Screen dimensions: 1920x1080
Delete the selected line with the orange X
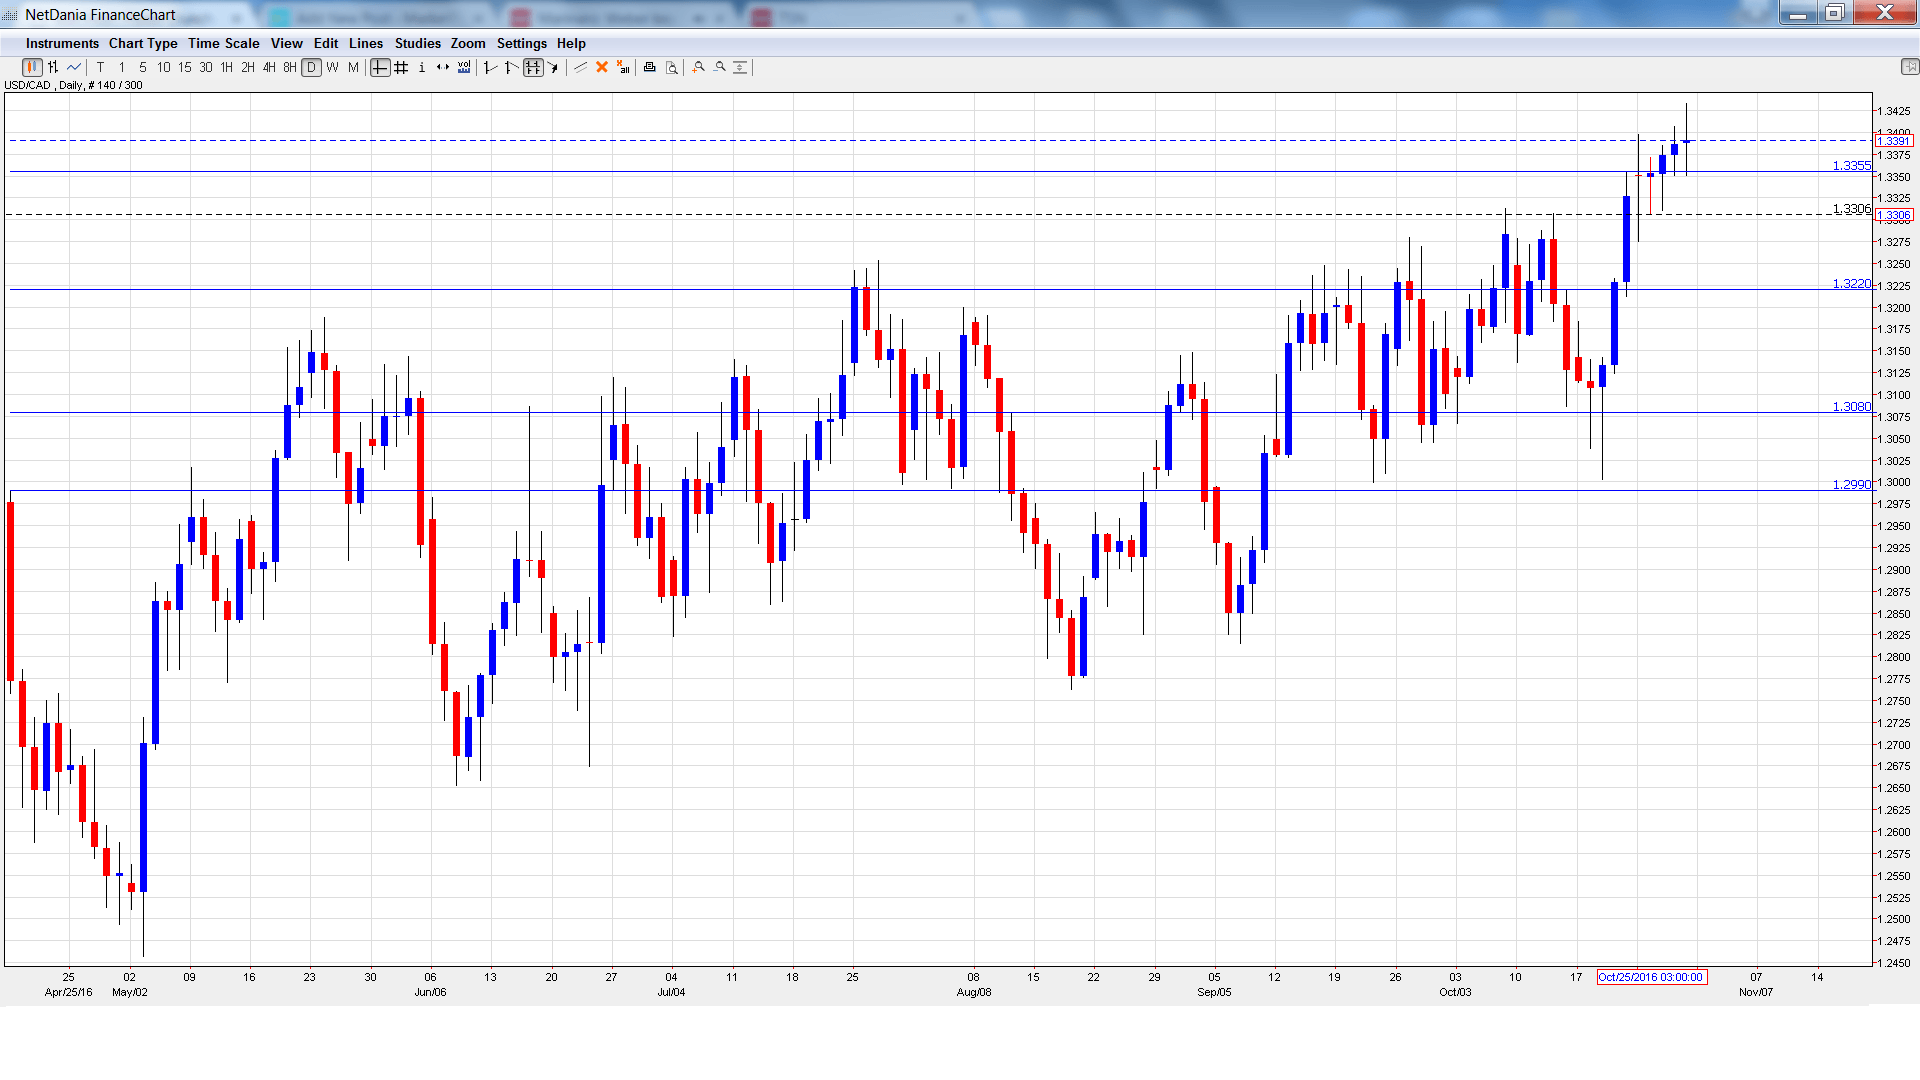point(602,67)
